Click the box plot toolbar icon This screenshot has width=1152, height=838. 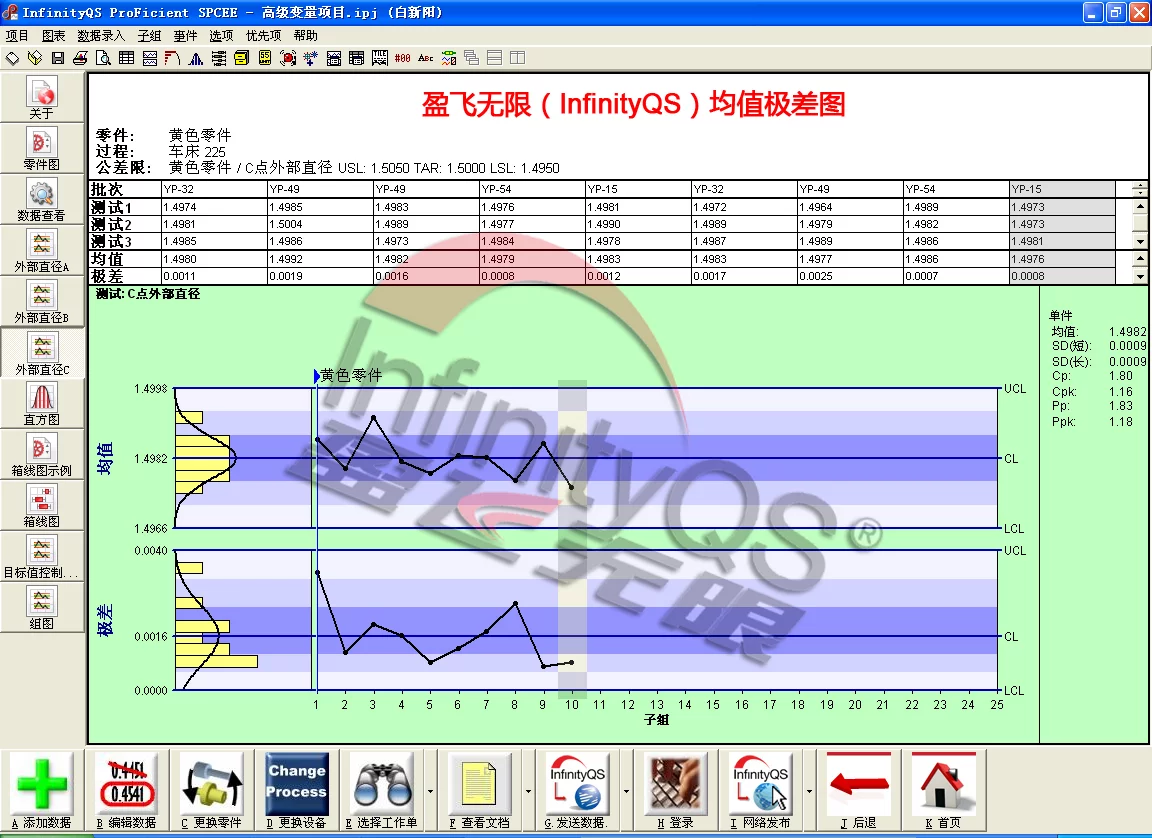pyautogui.click(x=219, y=58)
